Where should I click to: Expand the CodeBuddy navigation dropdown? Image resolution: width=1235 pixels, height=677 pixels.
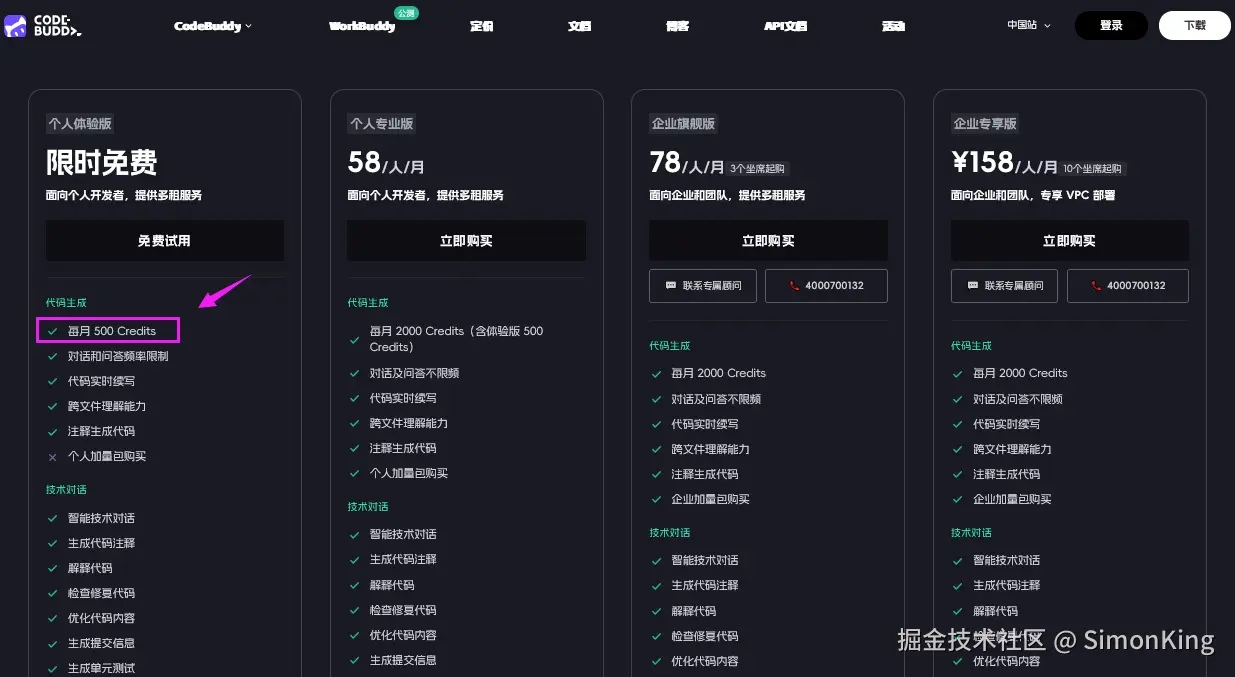click(x=213, y=26)
